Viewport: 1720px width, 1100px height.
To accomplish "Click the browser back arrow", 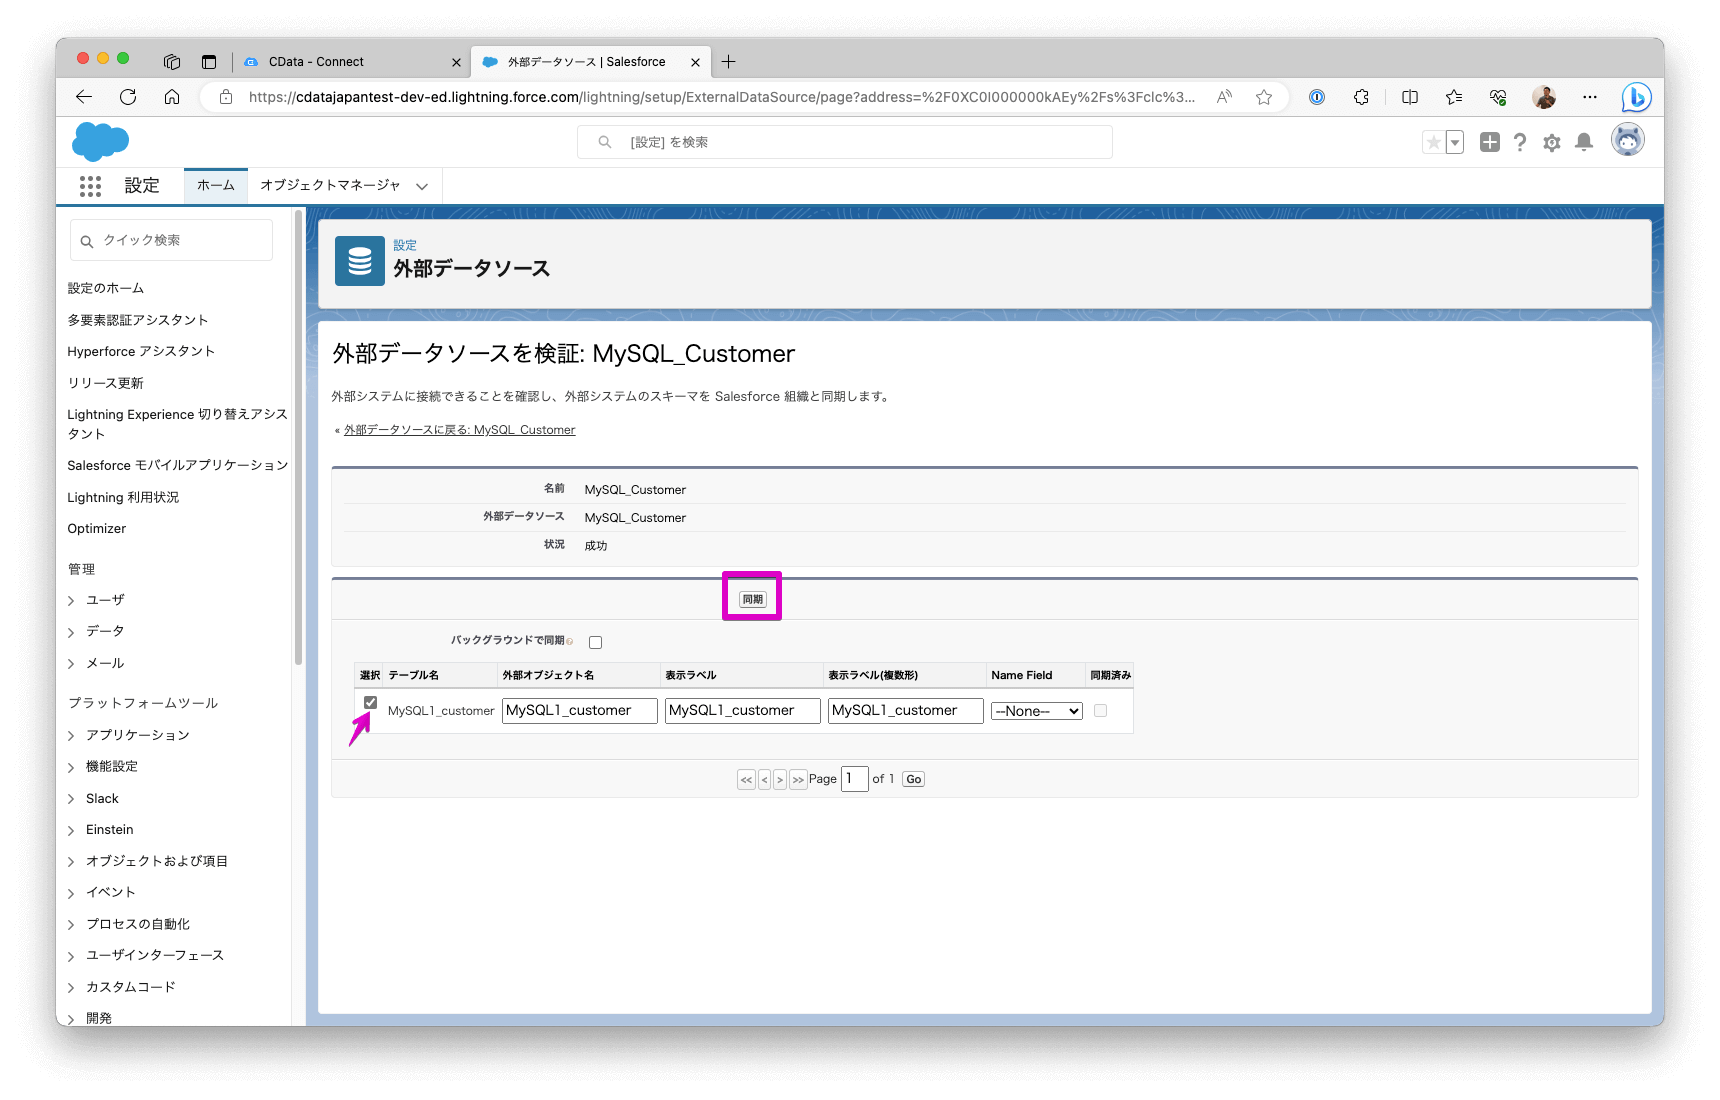I will coord(84,97).
